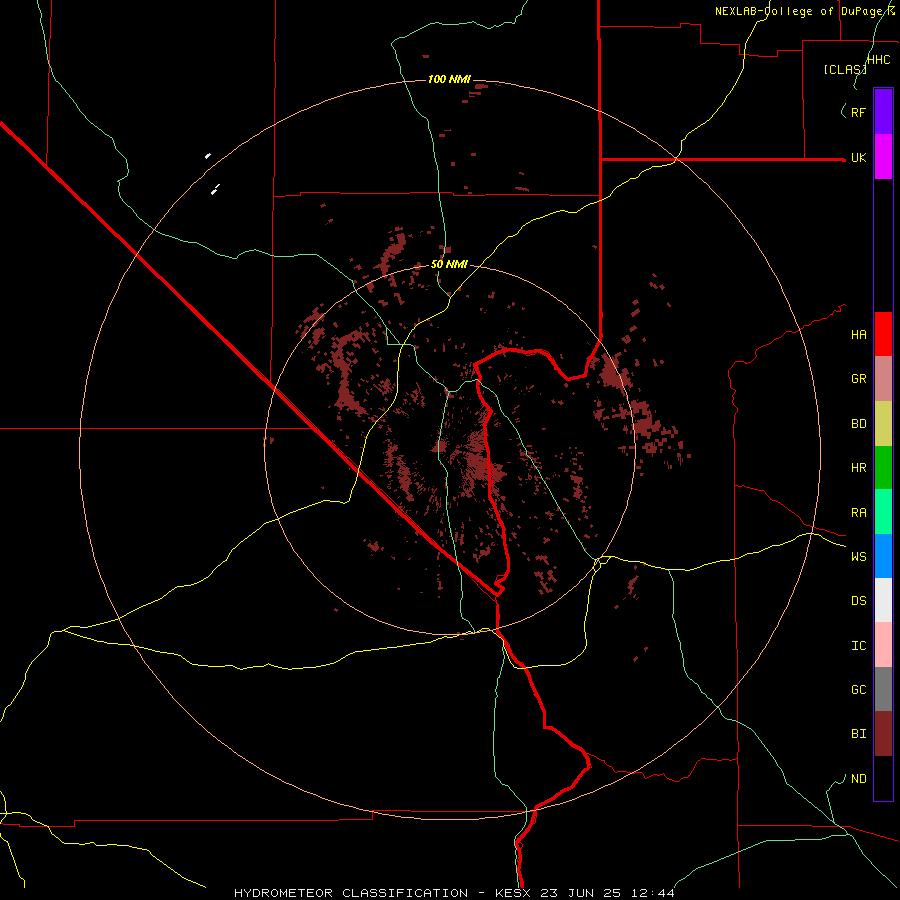This screenshot has width=900, height=900.
Task: Click the [CLAS] unit label
Action: tap(845, 69)
